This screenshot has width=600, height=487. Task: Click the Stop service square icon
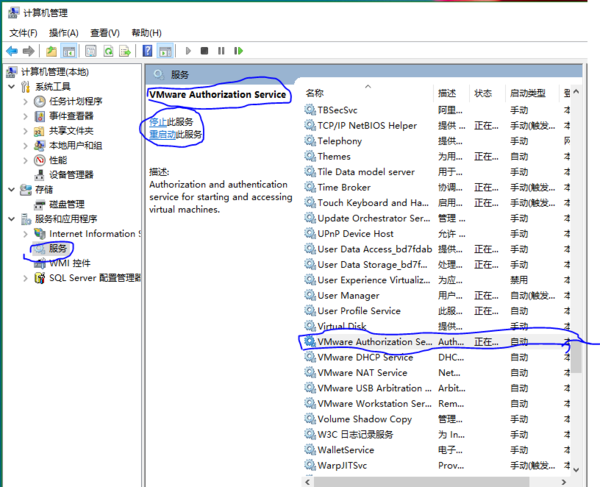[204, 50]
